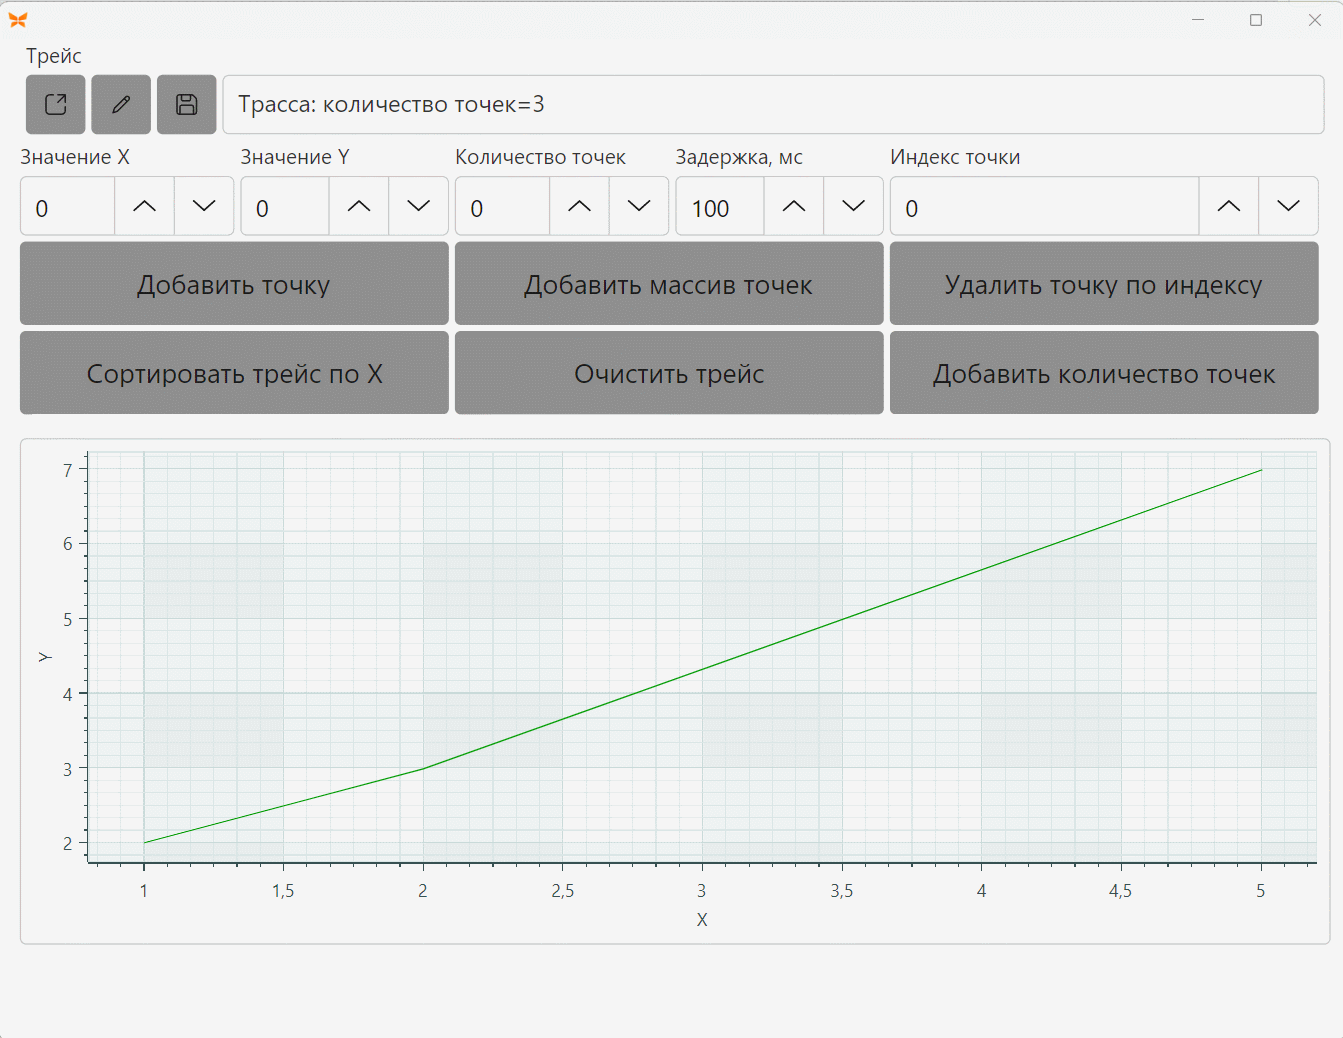Click the Y axis title on chart
The width and height of the screenshot is (1343, 1038).
pyautogui.click(x=45, y=657)
